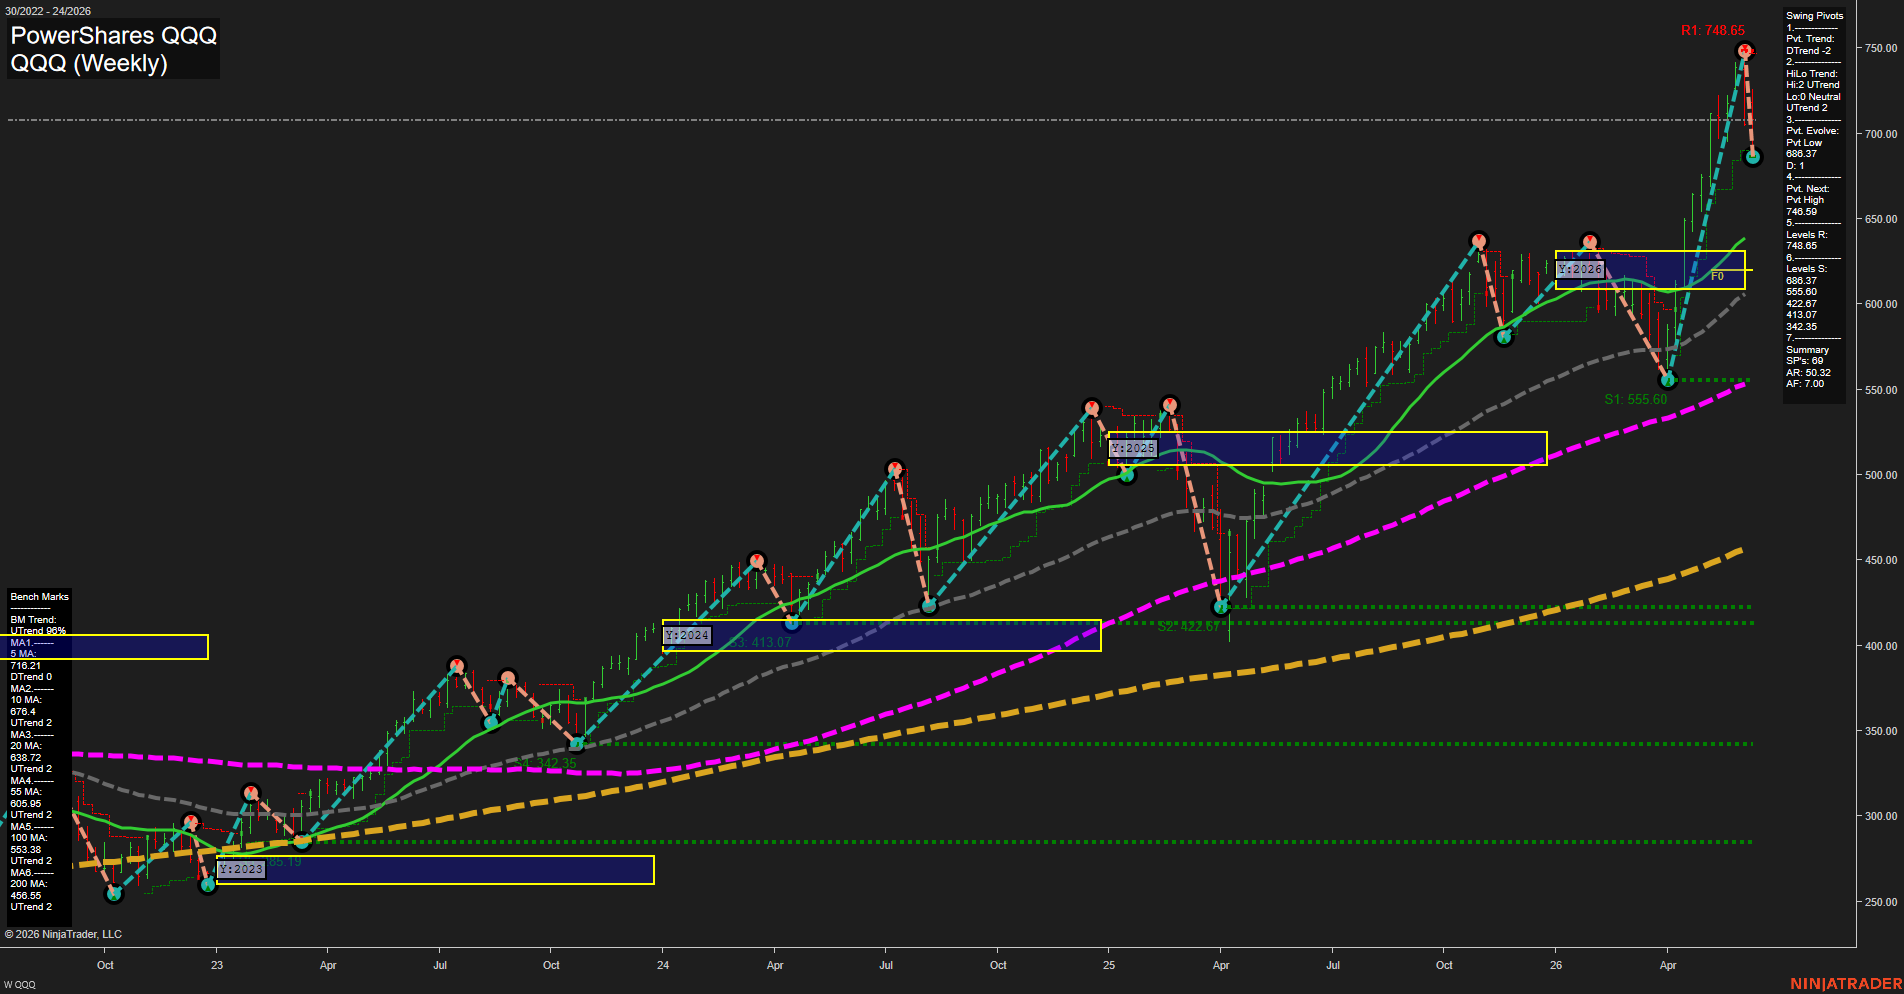Screen dimensions: 1904x994
Task: Click the 450.00 price axis label
Action: tap(1880, 560)
